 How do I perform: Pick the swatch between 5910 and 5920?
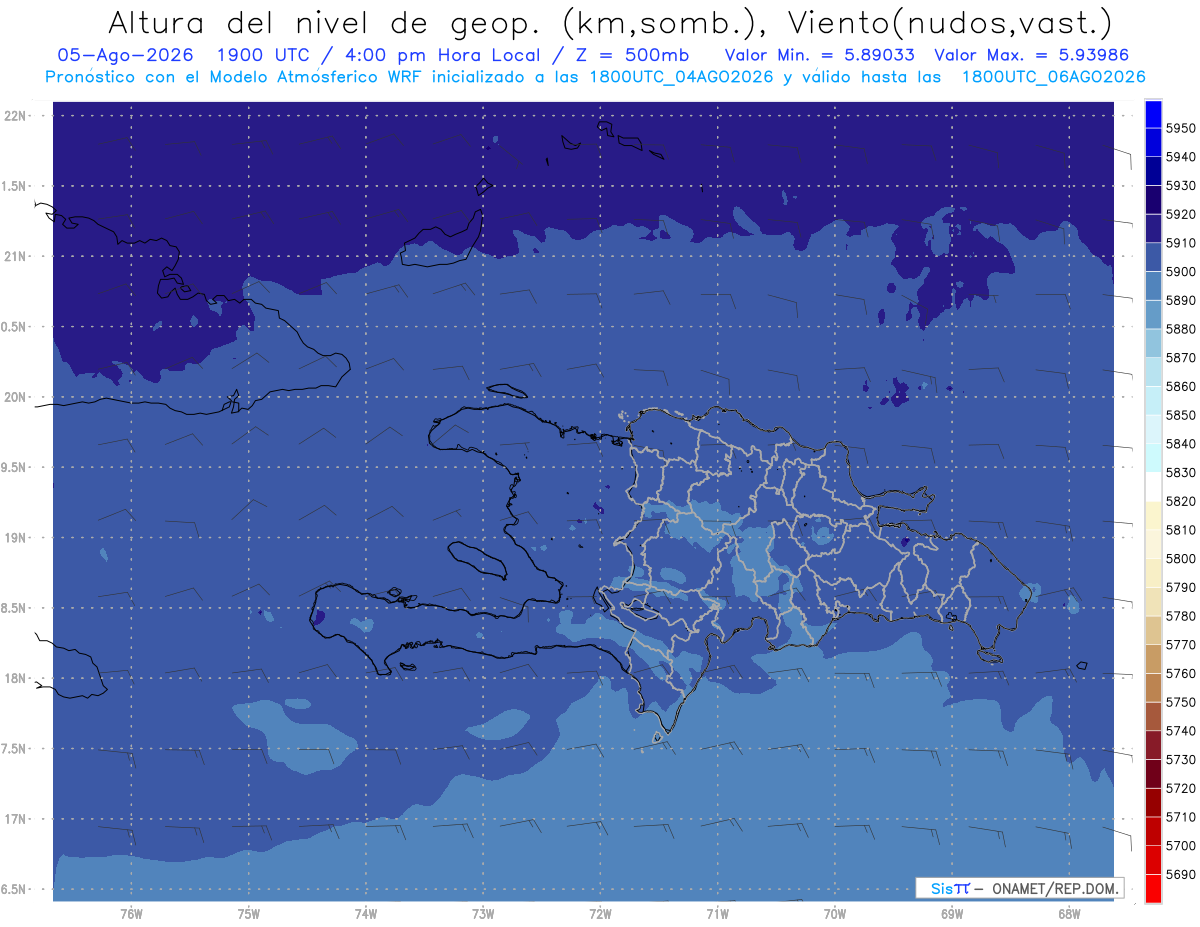[1153, 229]
